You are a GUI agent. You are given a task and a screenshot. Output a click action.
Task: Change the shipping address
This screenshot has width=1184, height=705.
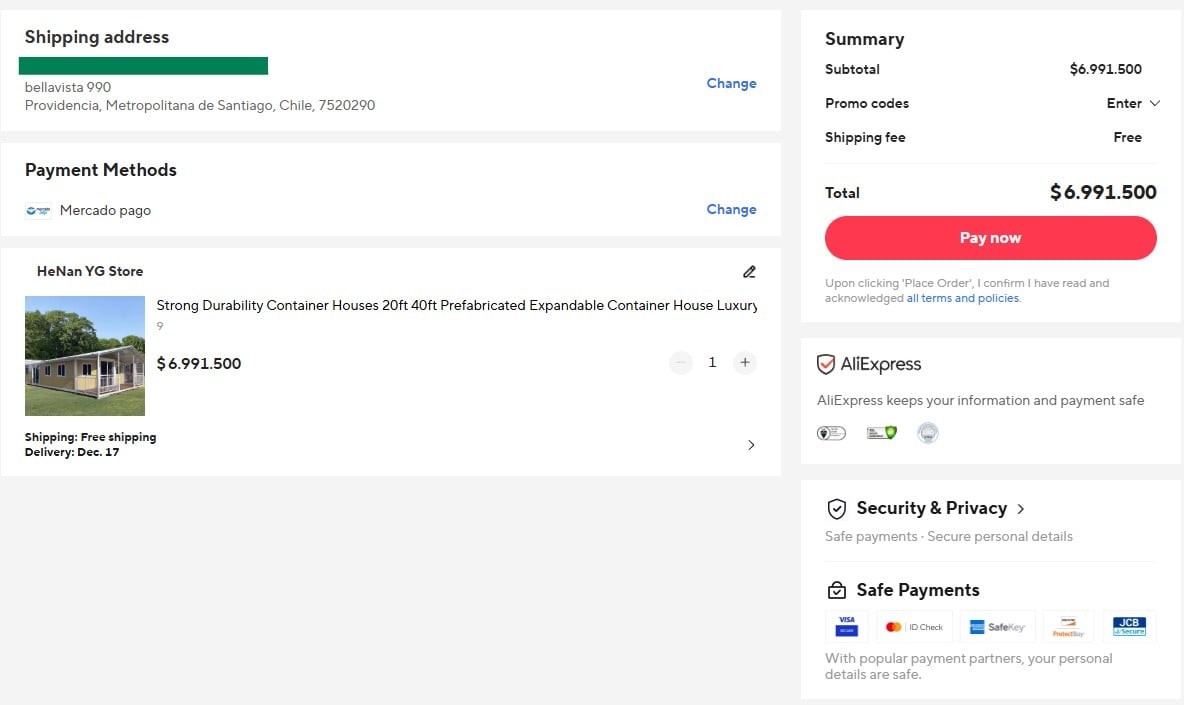[x=731, y=84]
